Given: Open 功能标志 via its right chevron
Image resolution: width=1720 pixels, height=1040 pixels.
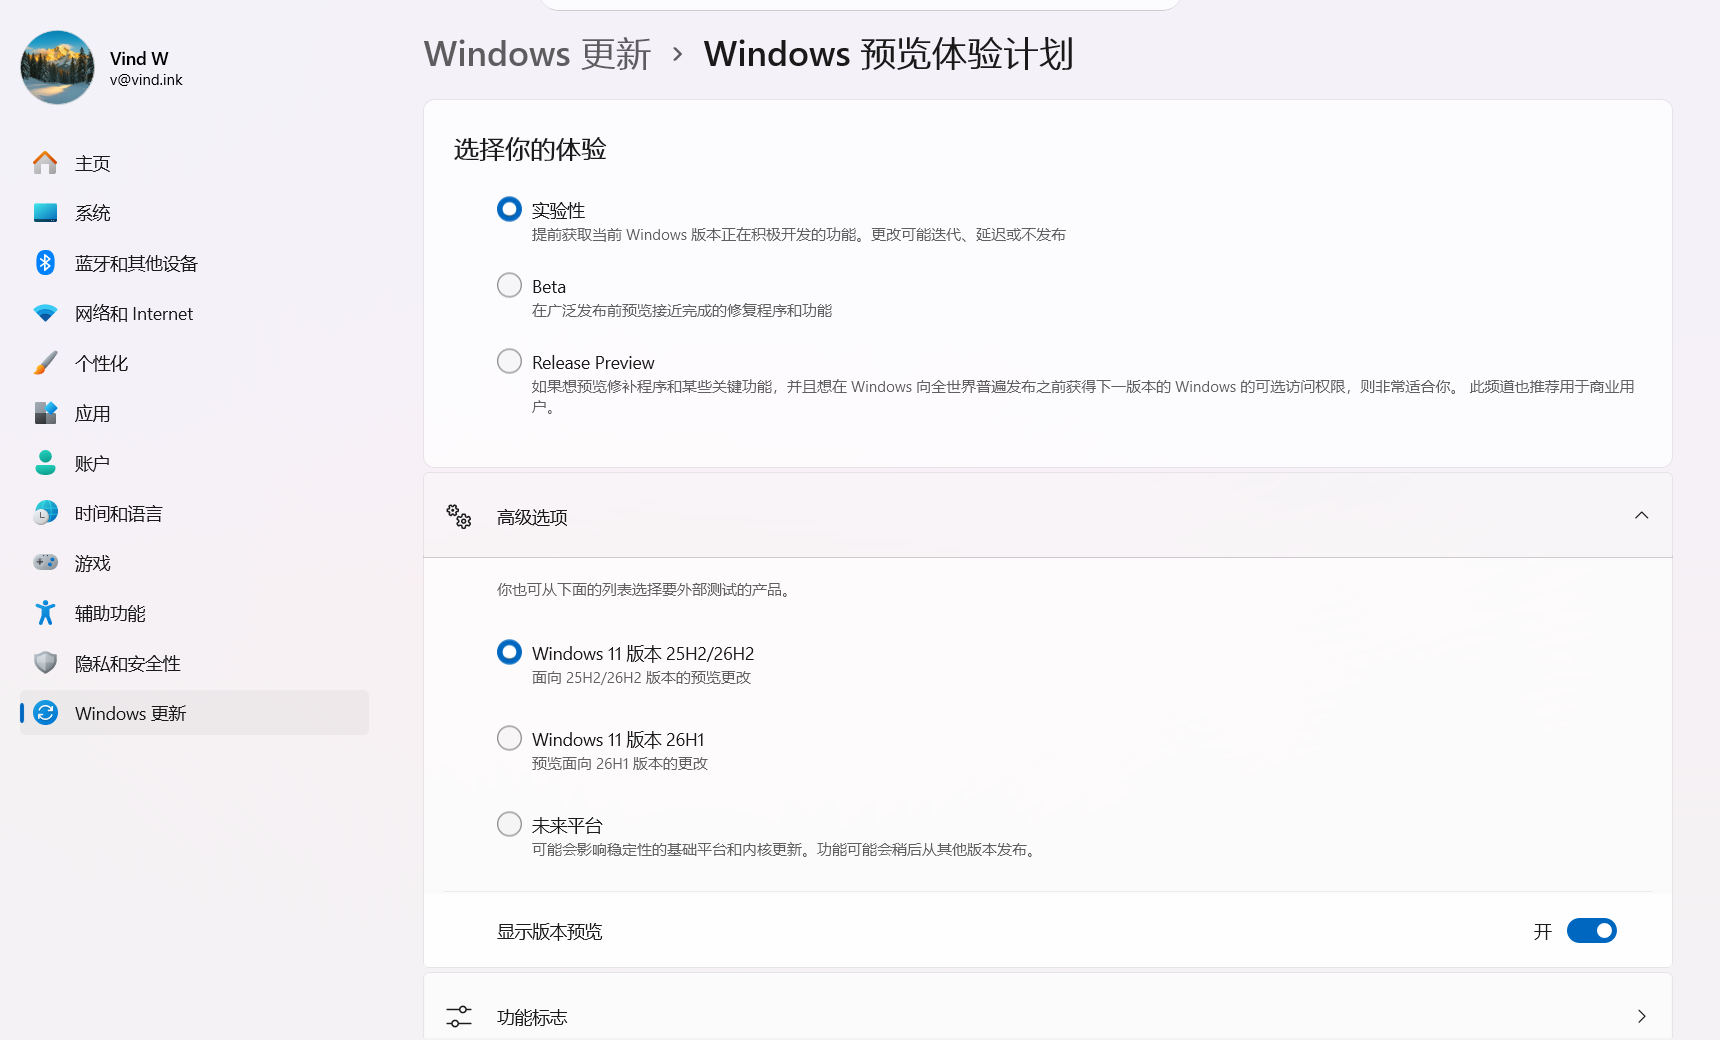Looking at the screenshot, I should [x=1641, y=1017].
